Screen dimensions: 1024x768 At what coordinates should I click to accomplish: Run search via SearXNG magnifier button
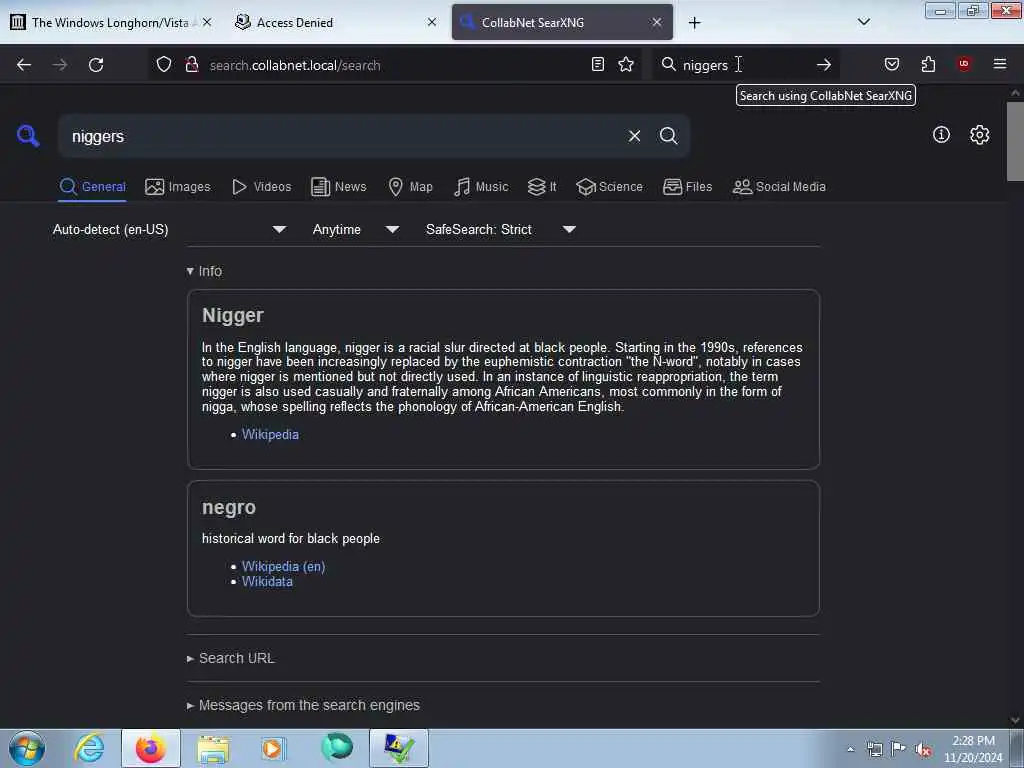click(x=669, y=136)
